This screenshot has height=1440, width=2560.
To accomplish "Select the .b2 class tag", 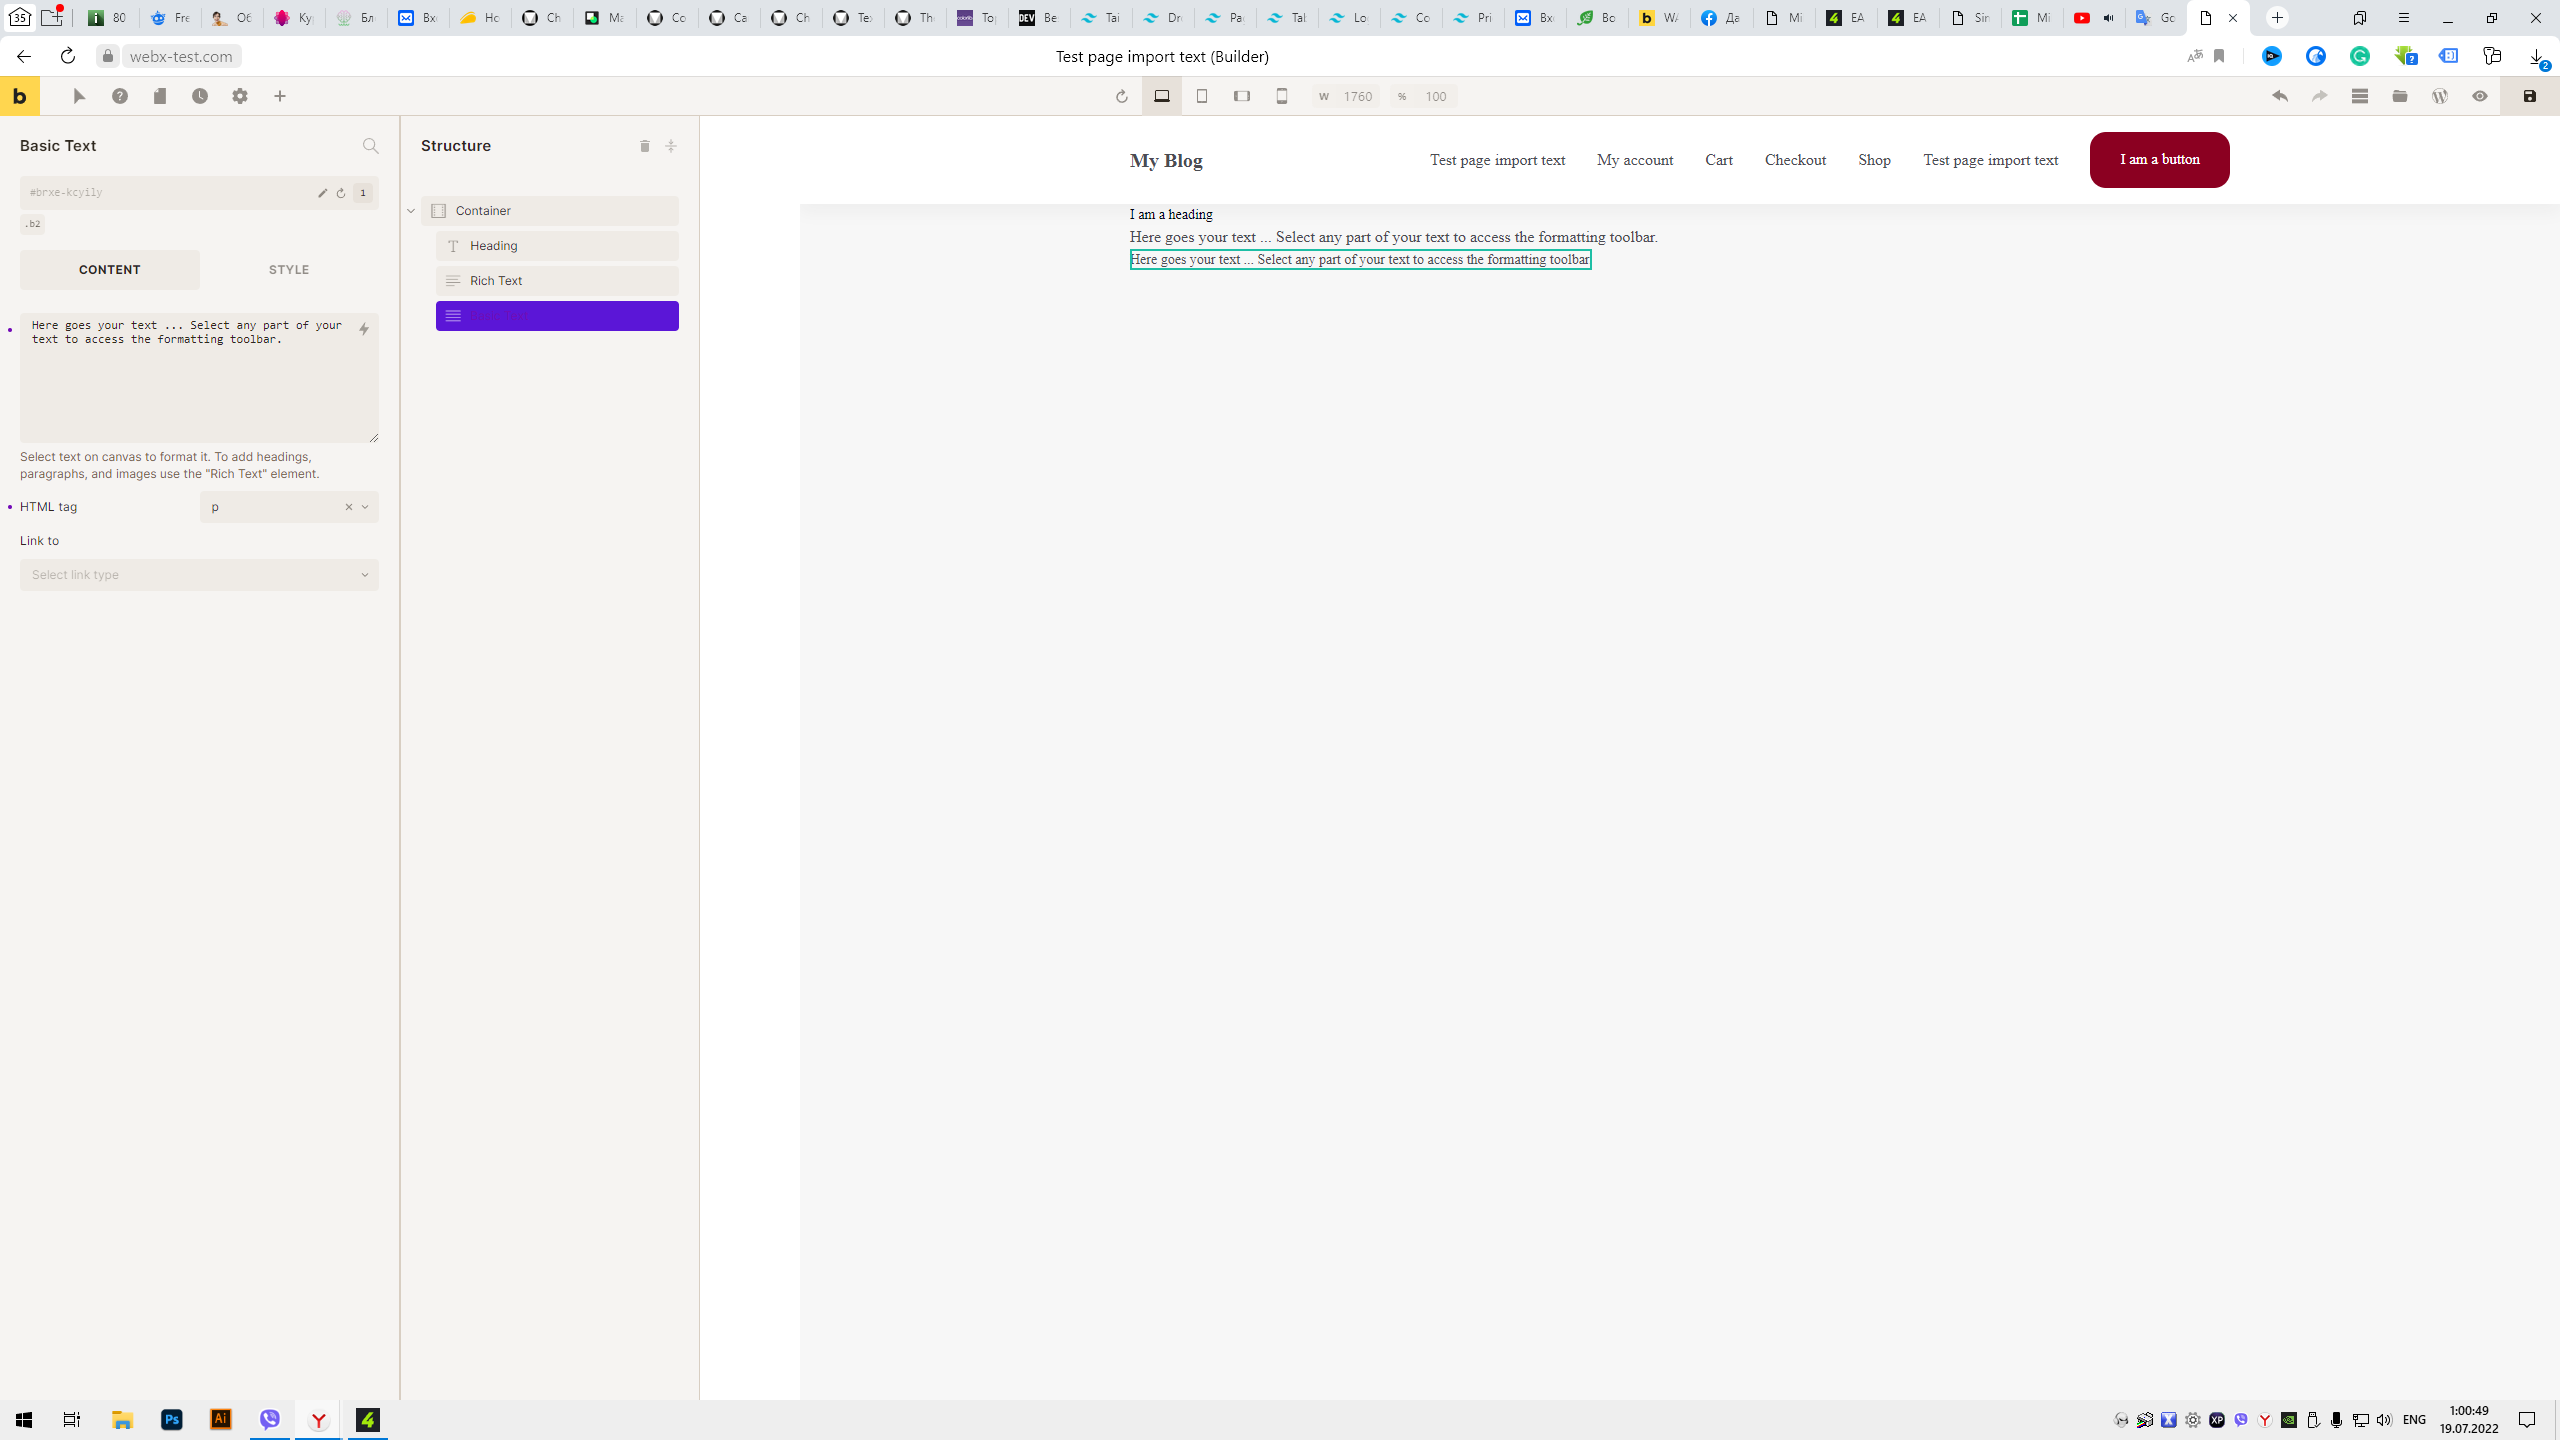I will click(33, 224).
